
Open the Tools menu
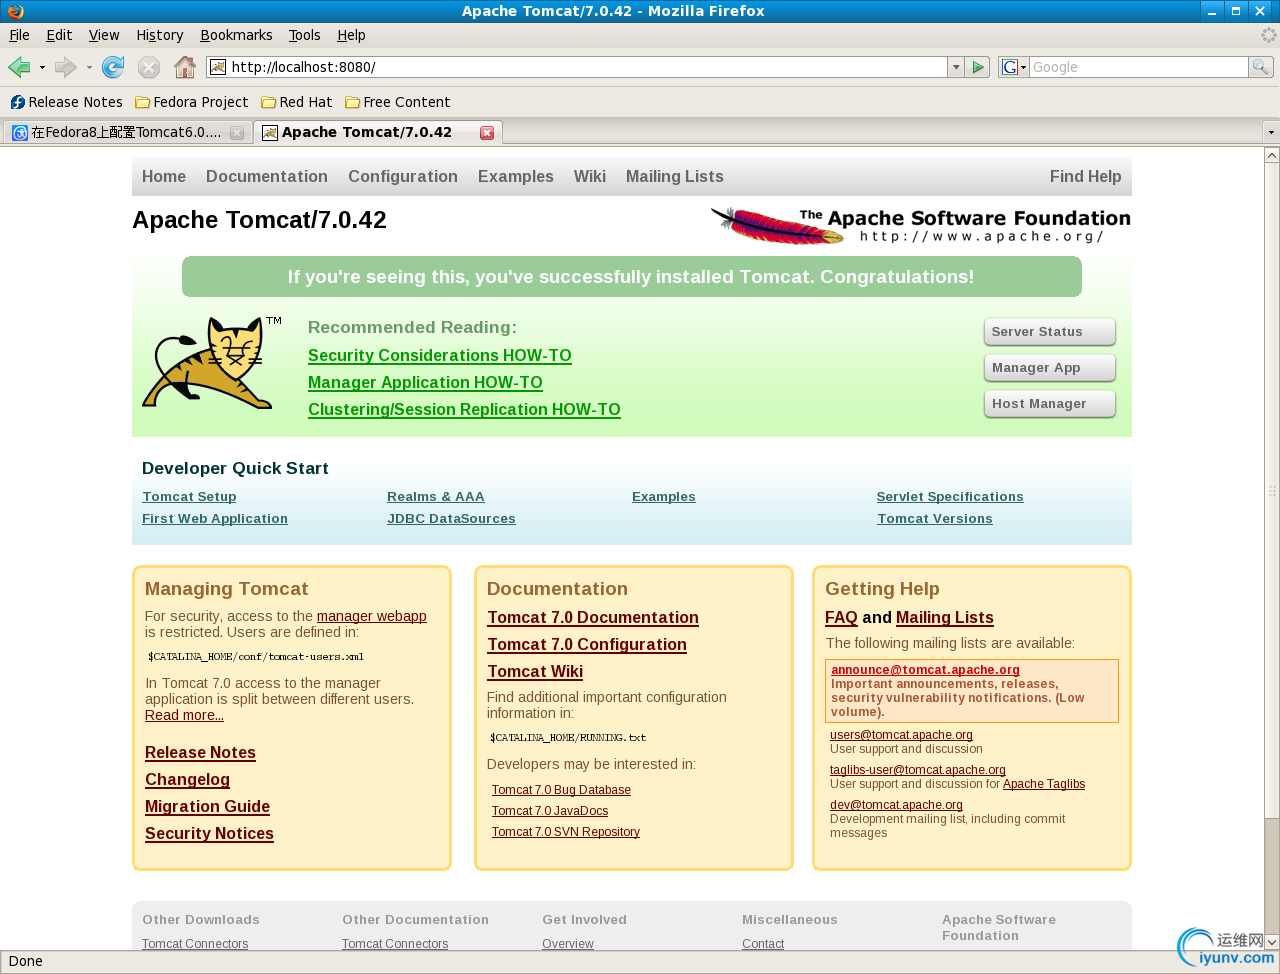coord(305,35)
